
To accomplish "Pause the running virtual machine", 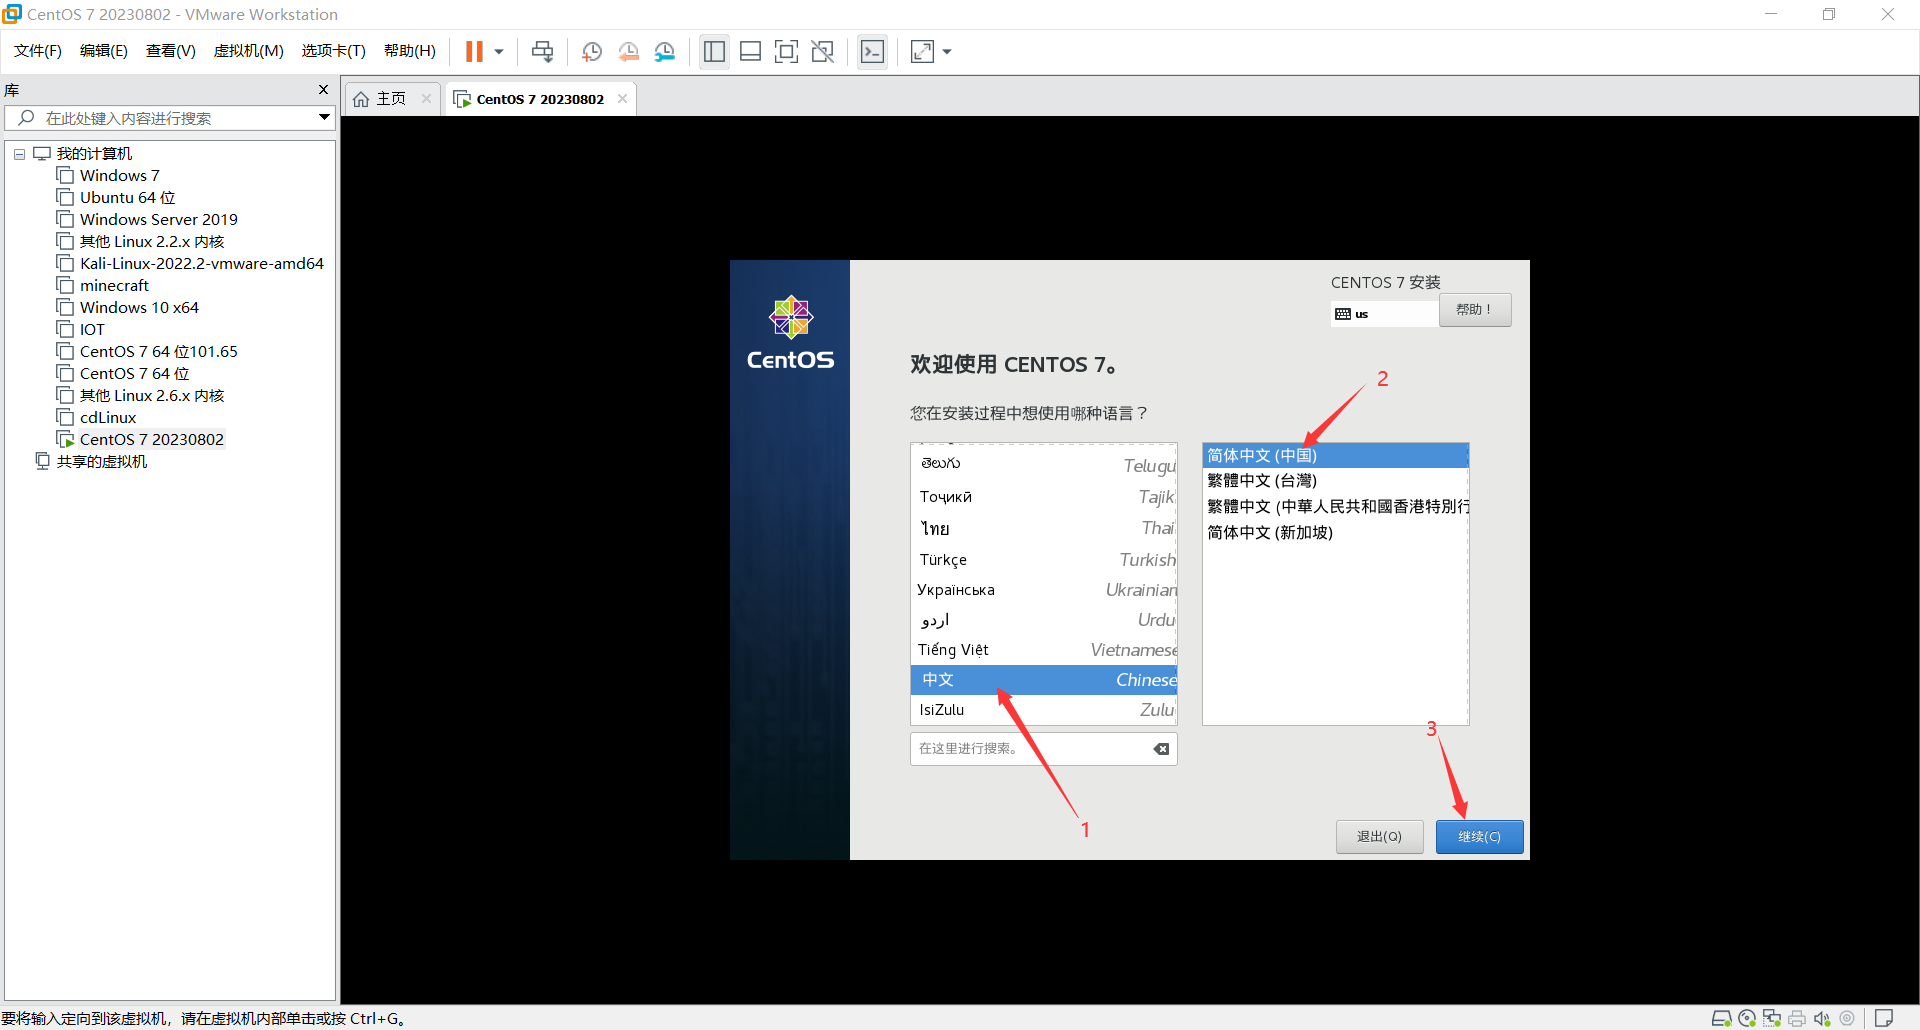I will 474,51.
